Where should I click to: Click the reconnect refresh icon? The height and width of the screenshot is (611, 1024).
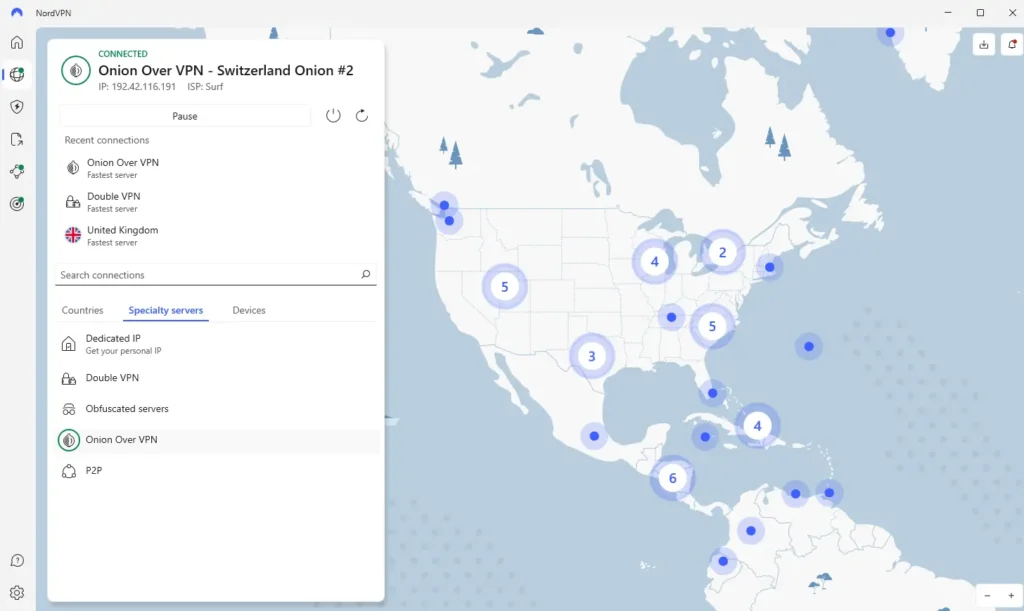[362, 116]
